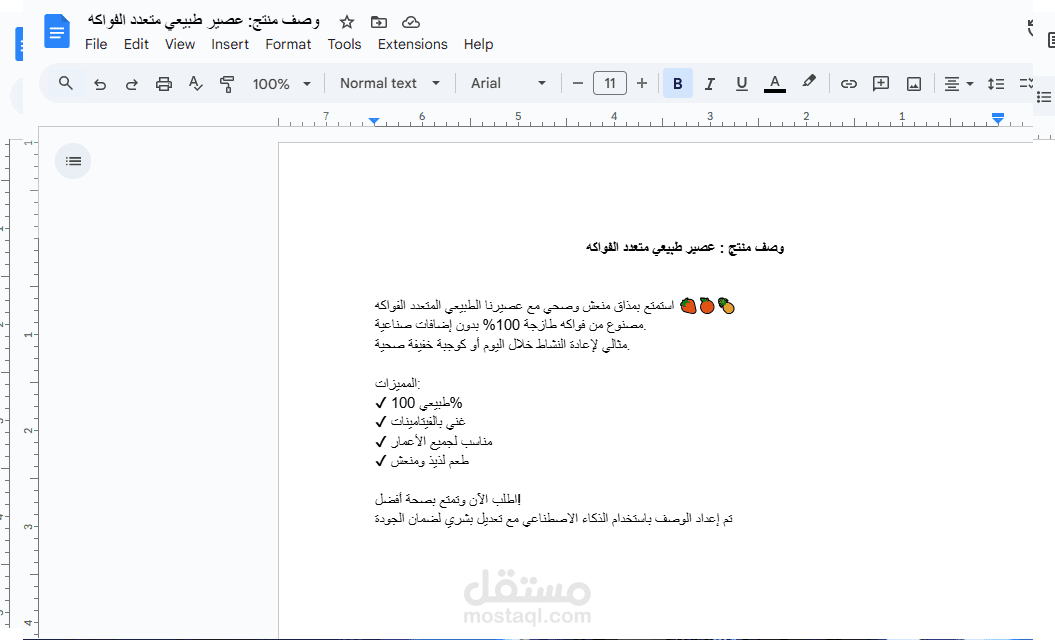Open the Normal text style dropdown
The image size is (1055, 640).
(390, 83)
